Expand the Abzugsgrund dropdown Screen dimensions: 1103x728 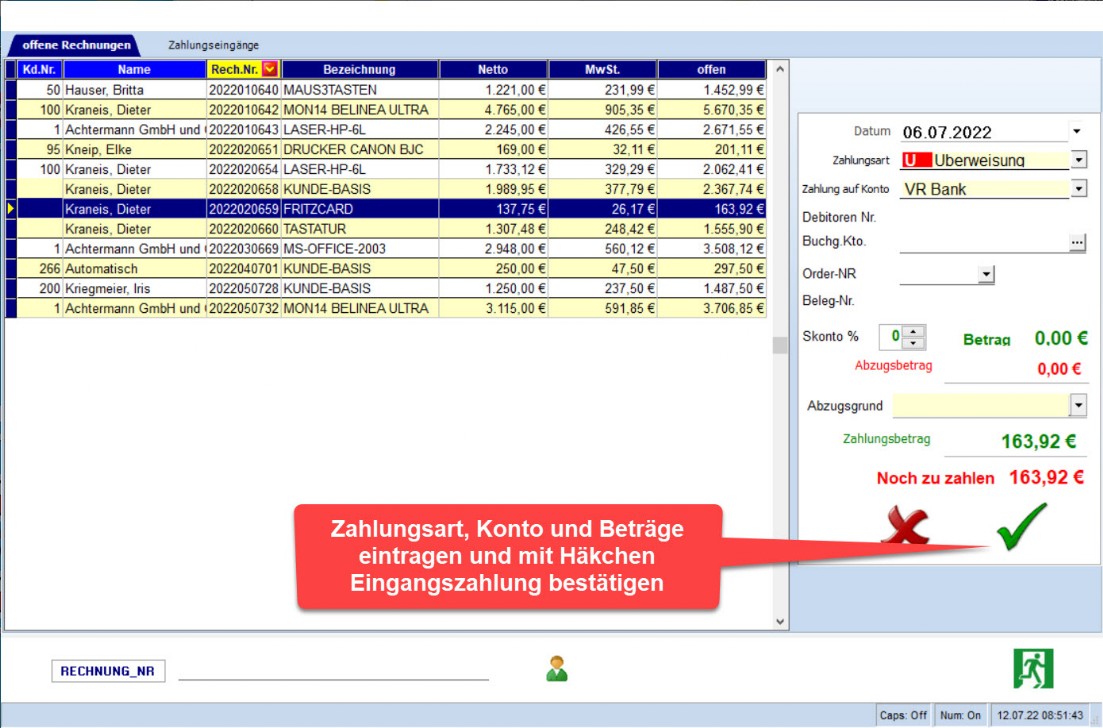(x=1078, y=405)
